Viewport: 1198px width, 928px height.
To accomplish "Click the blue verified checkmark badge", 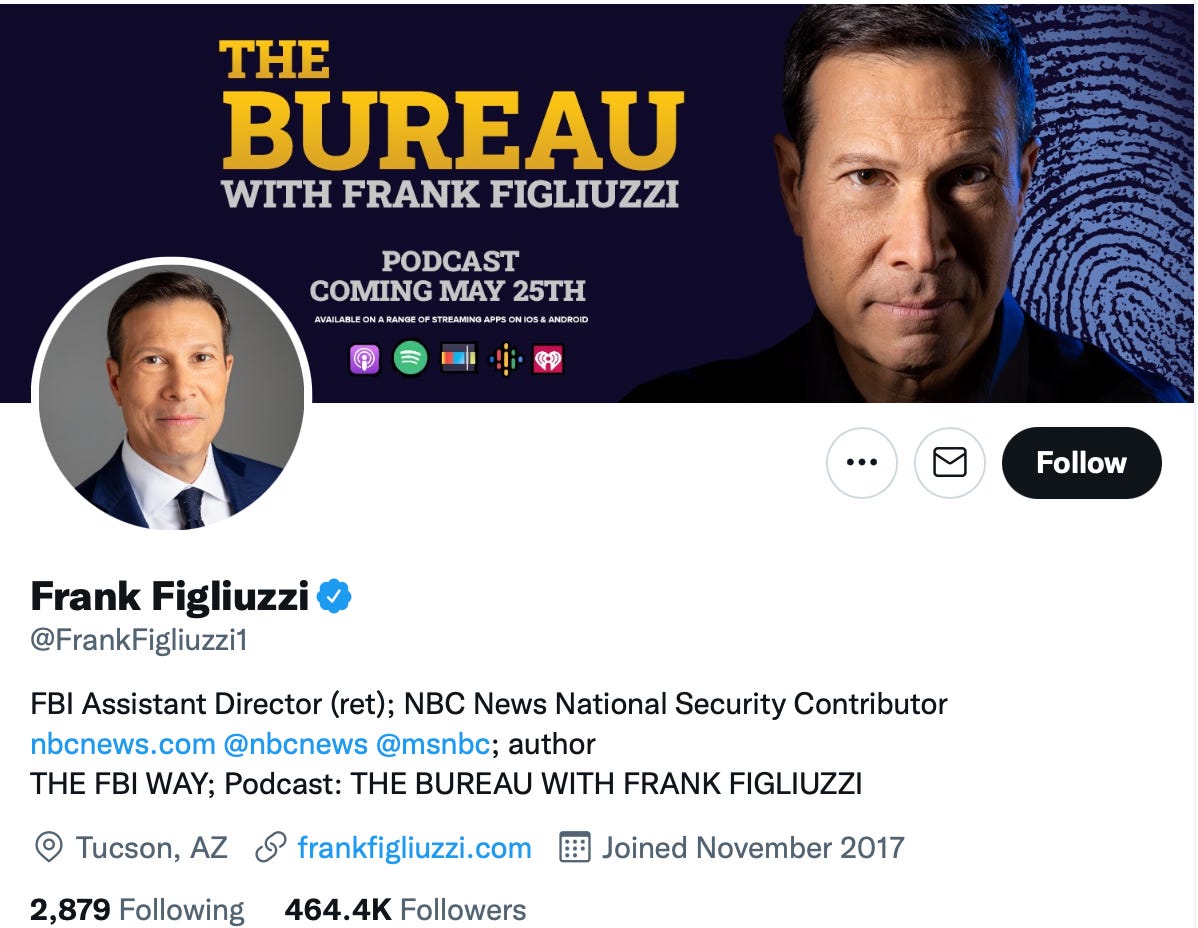I will [334, 597].
